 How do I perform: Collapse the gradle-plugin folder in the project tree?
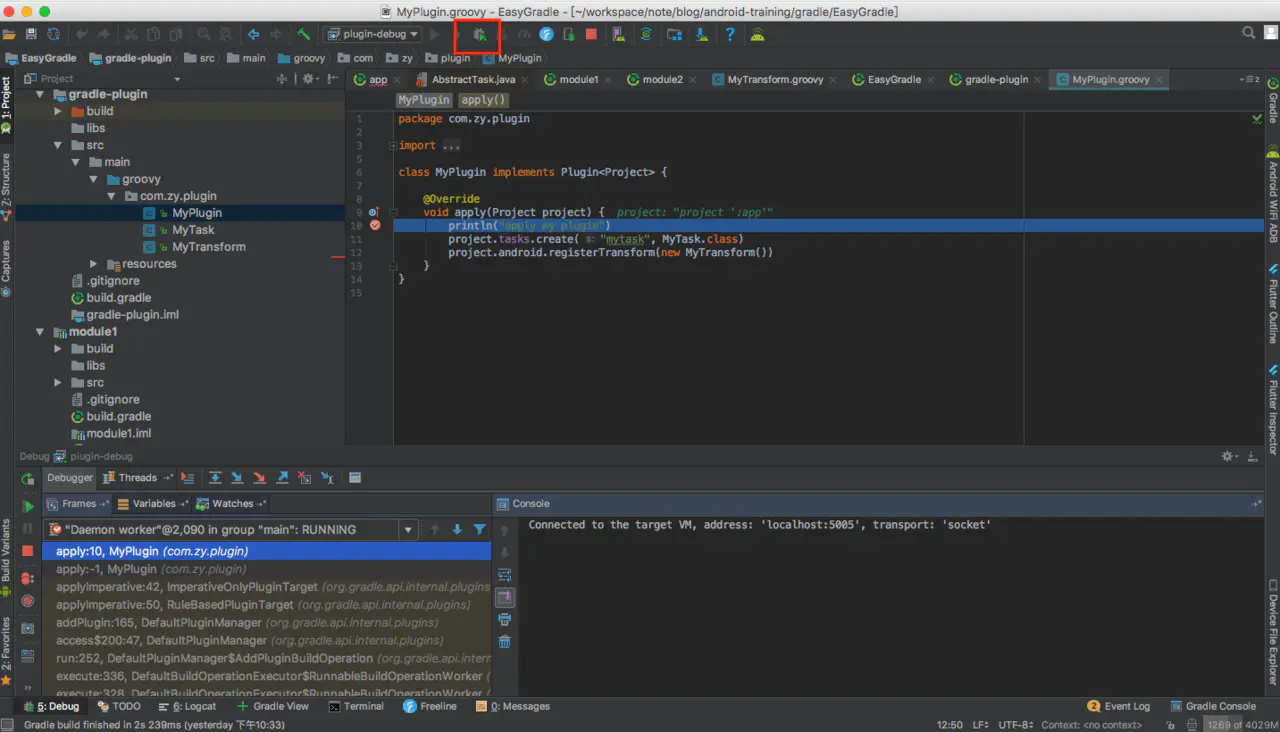pos(41,94)
